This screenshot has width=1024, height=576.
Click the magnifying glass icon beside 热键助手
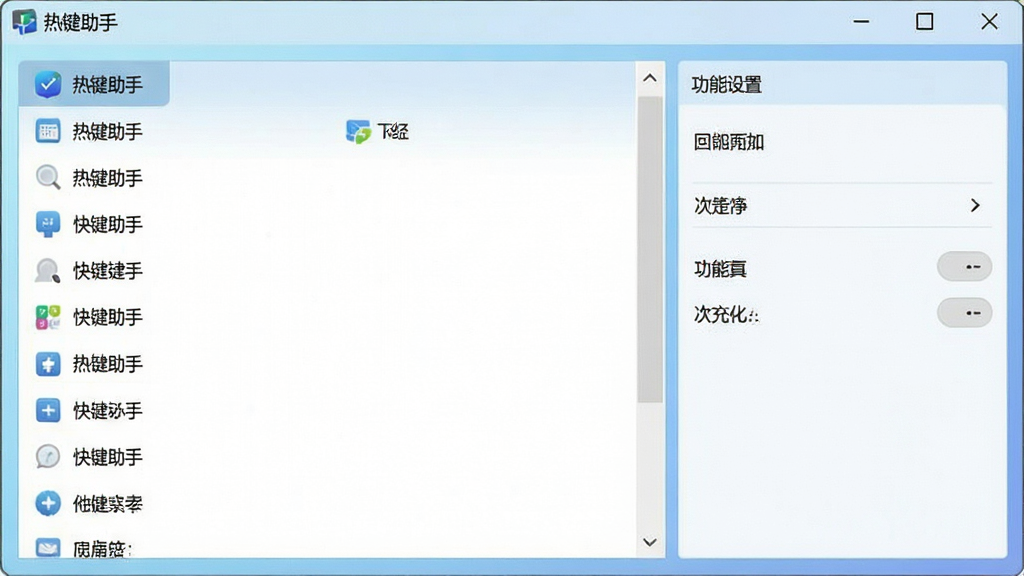[x=48, y=178]
